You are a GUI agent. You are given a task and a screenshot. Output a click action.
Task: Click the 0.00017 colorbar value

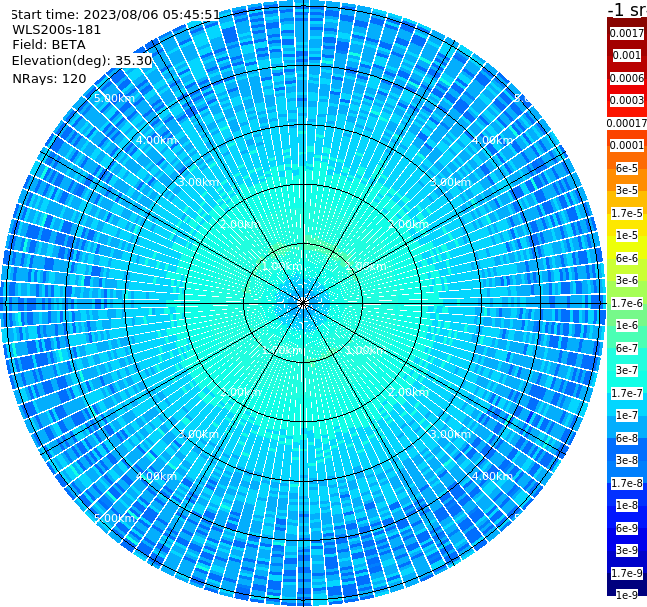coord(627,123)
